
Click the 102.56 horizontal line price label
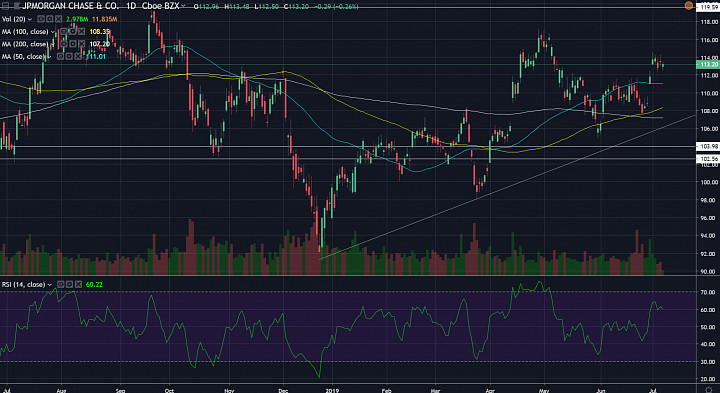[x=708, y=159]
